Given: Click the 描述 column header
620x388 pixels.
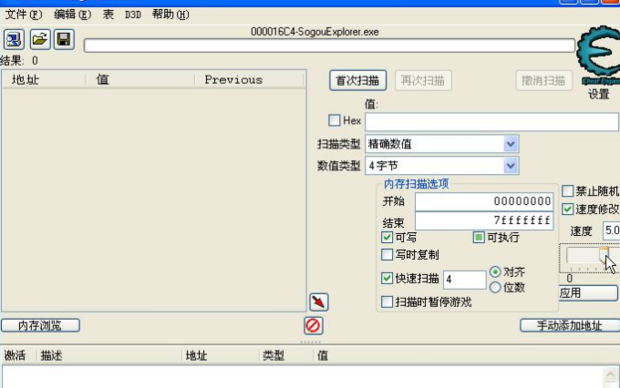Looking at the screenshot, I should point(109,356).
